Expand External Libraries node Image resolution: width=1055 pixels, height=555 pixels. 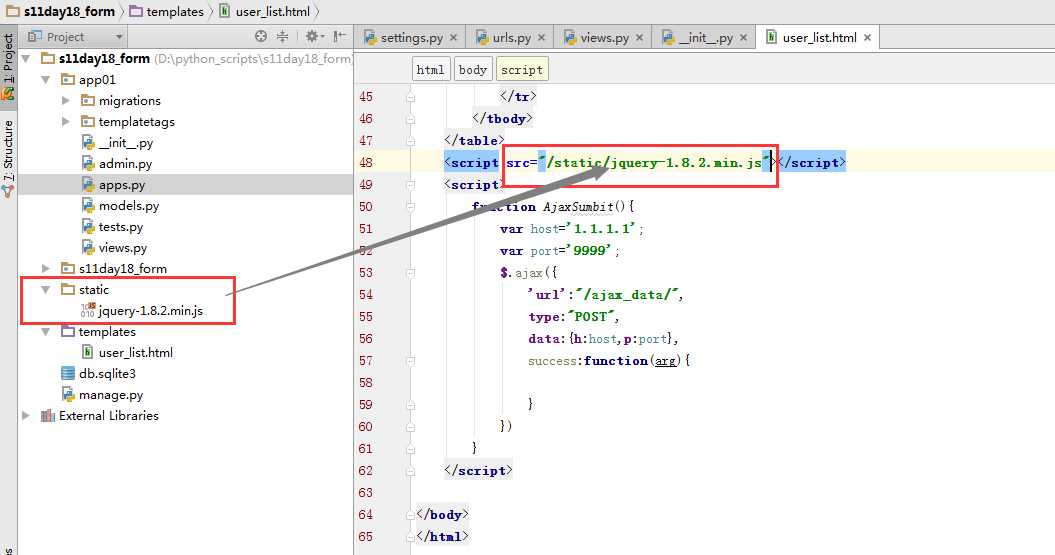tap(26, 416)
